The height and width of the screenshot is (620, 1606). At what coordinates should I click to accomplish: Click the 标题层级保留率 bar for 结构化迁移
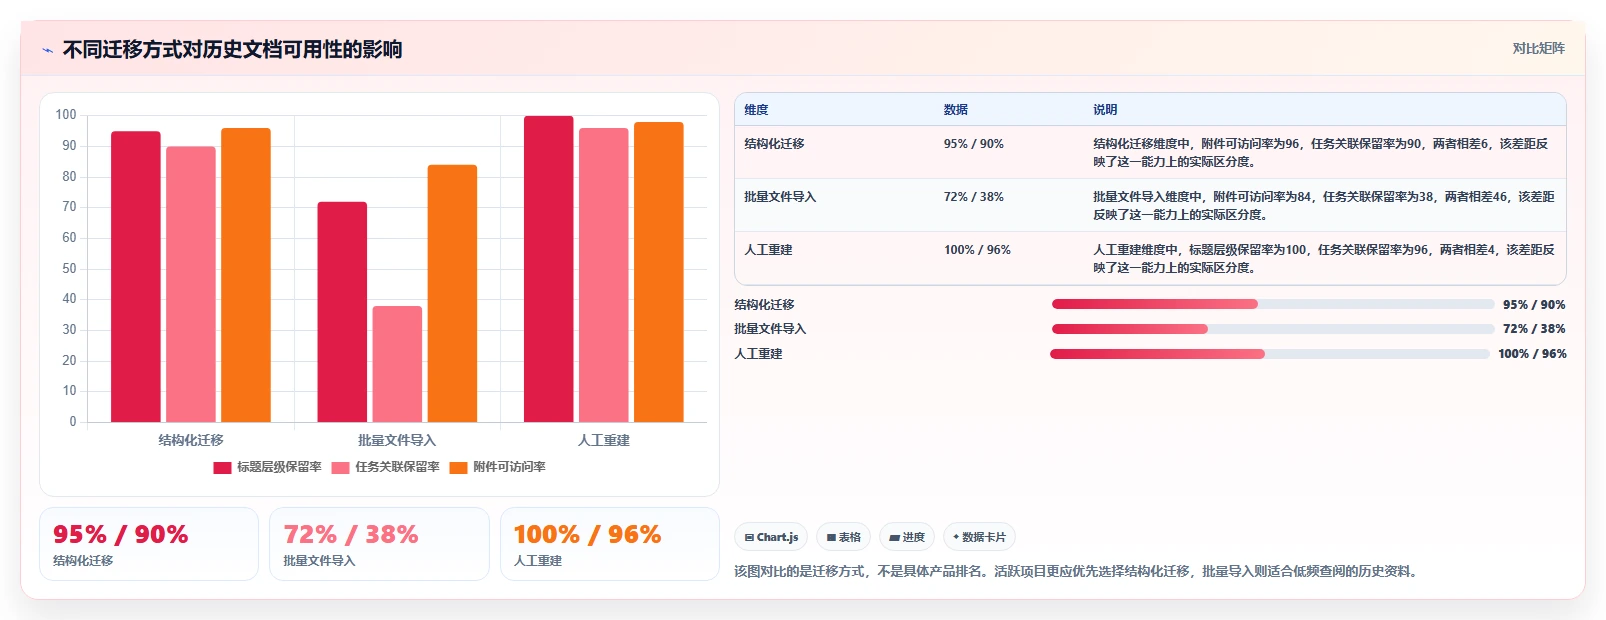(x=136, y=277)
